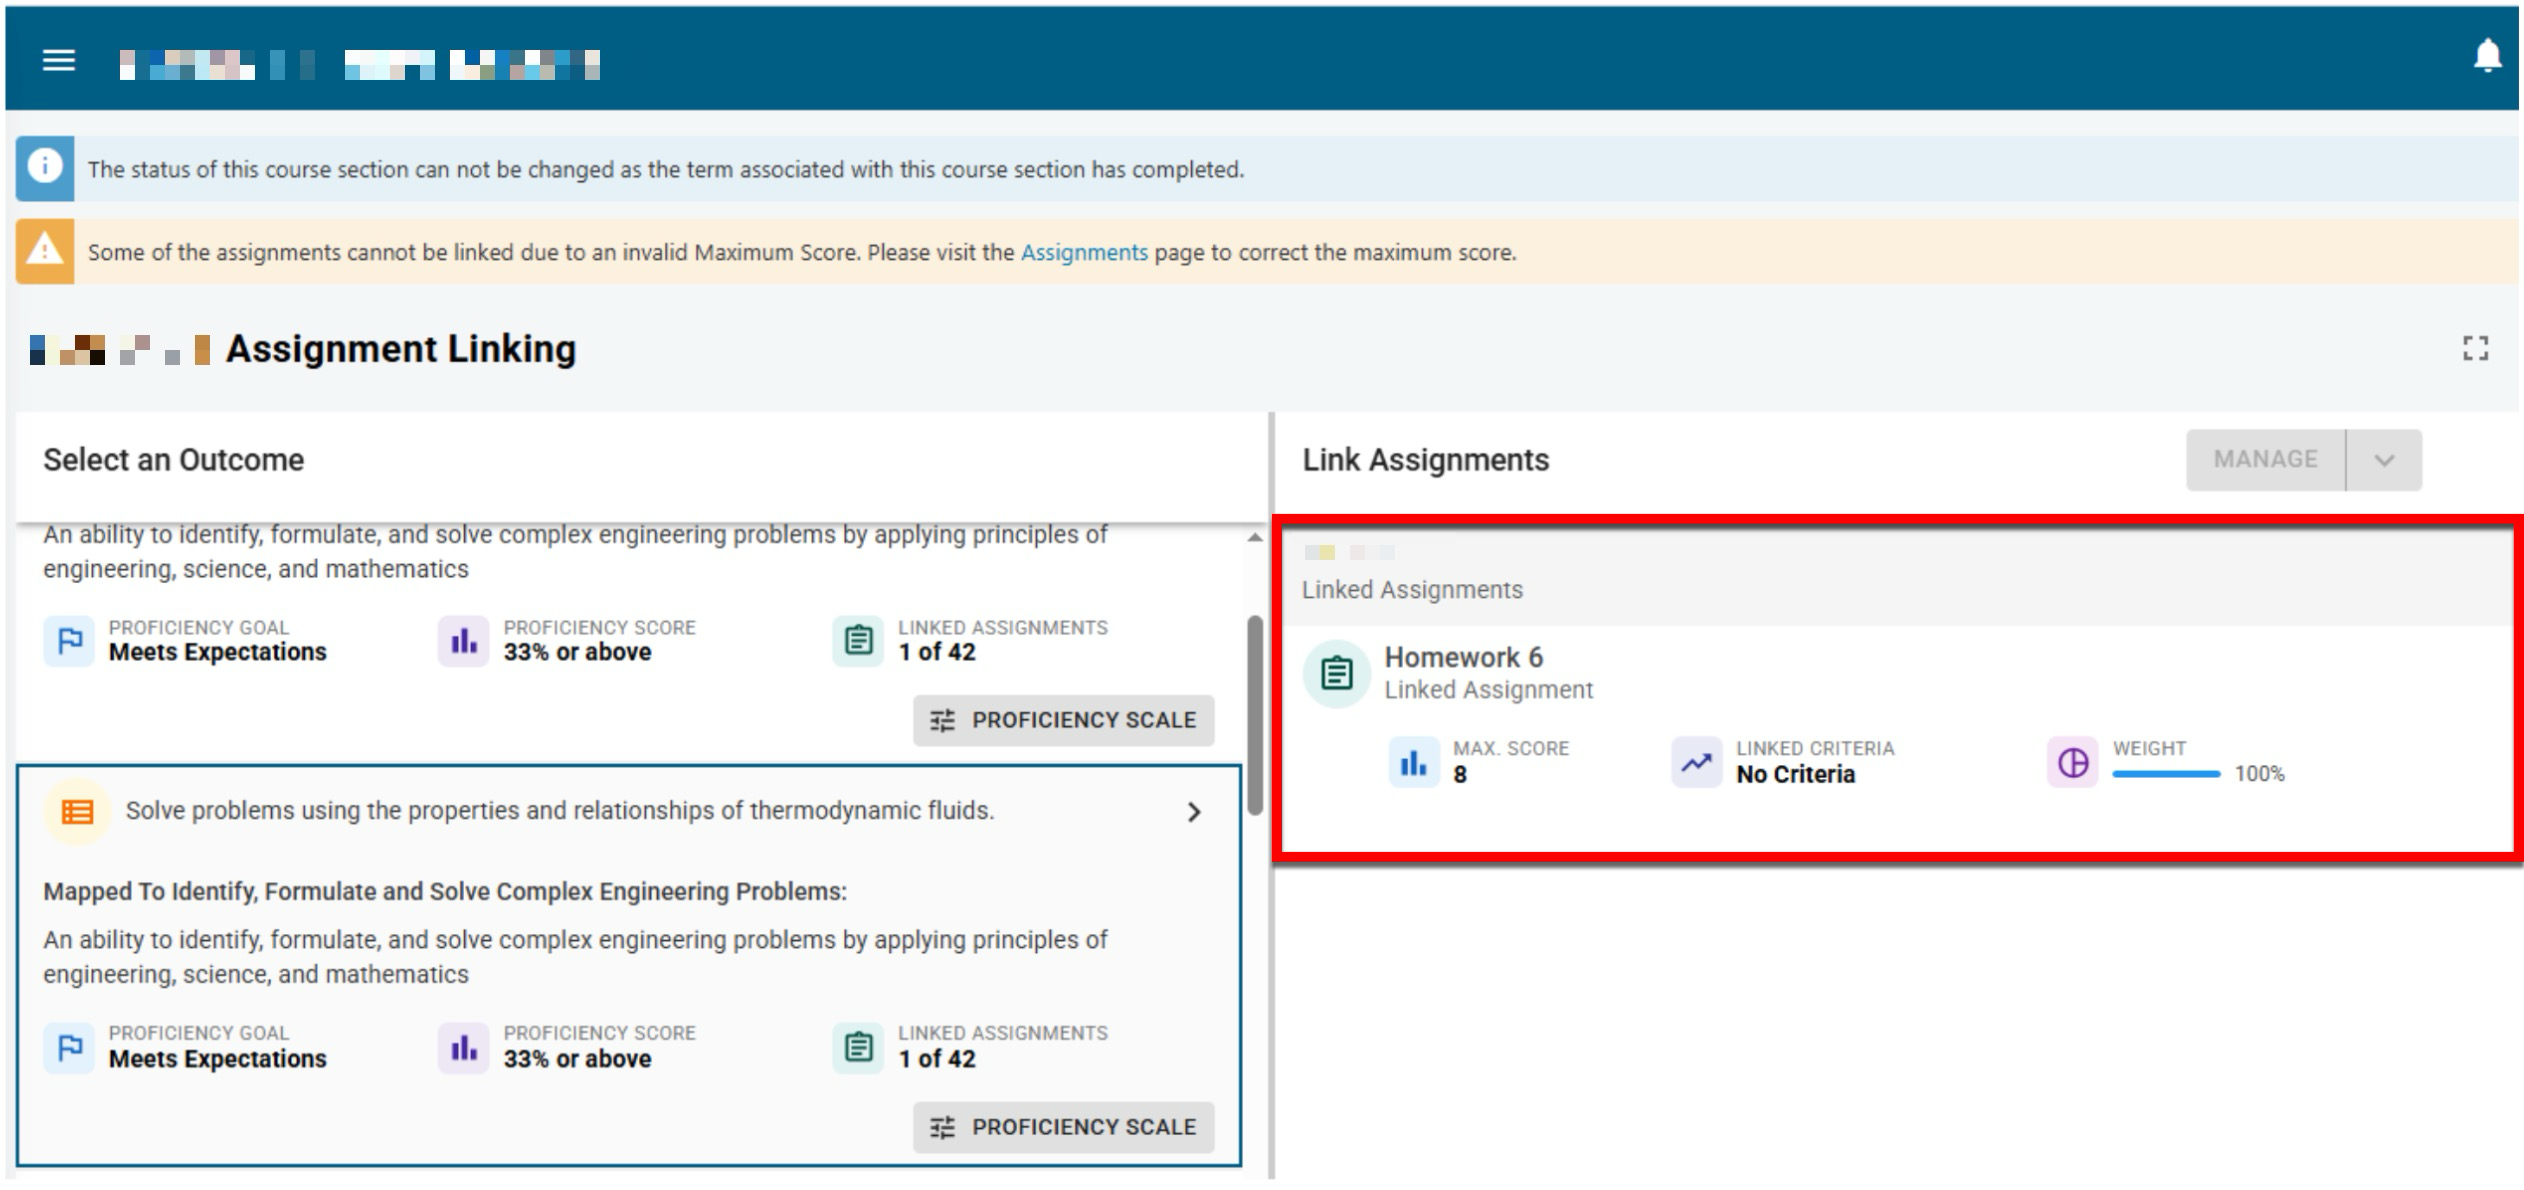Viewport: 2524px width, 1190px height.
Task: Click the Max. Score bar chart icon
Action: pos(1413,763)
